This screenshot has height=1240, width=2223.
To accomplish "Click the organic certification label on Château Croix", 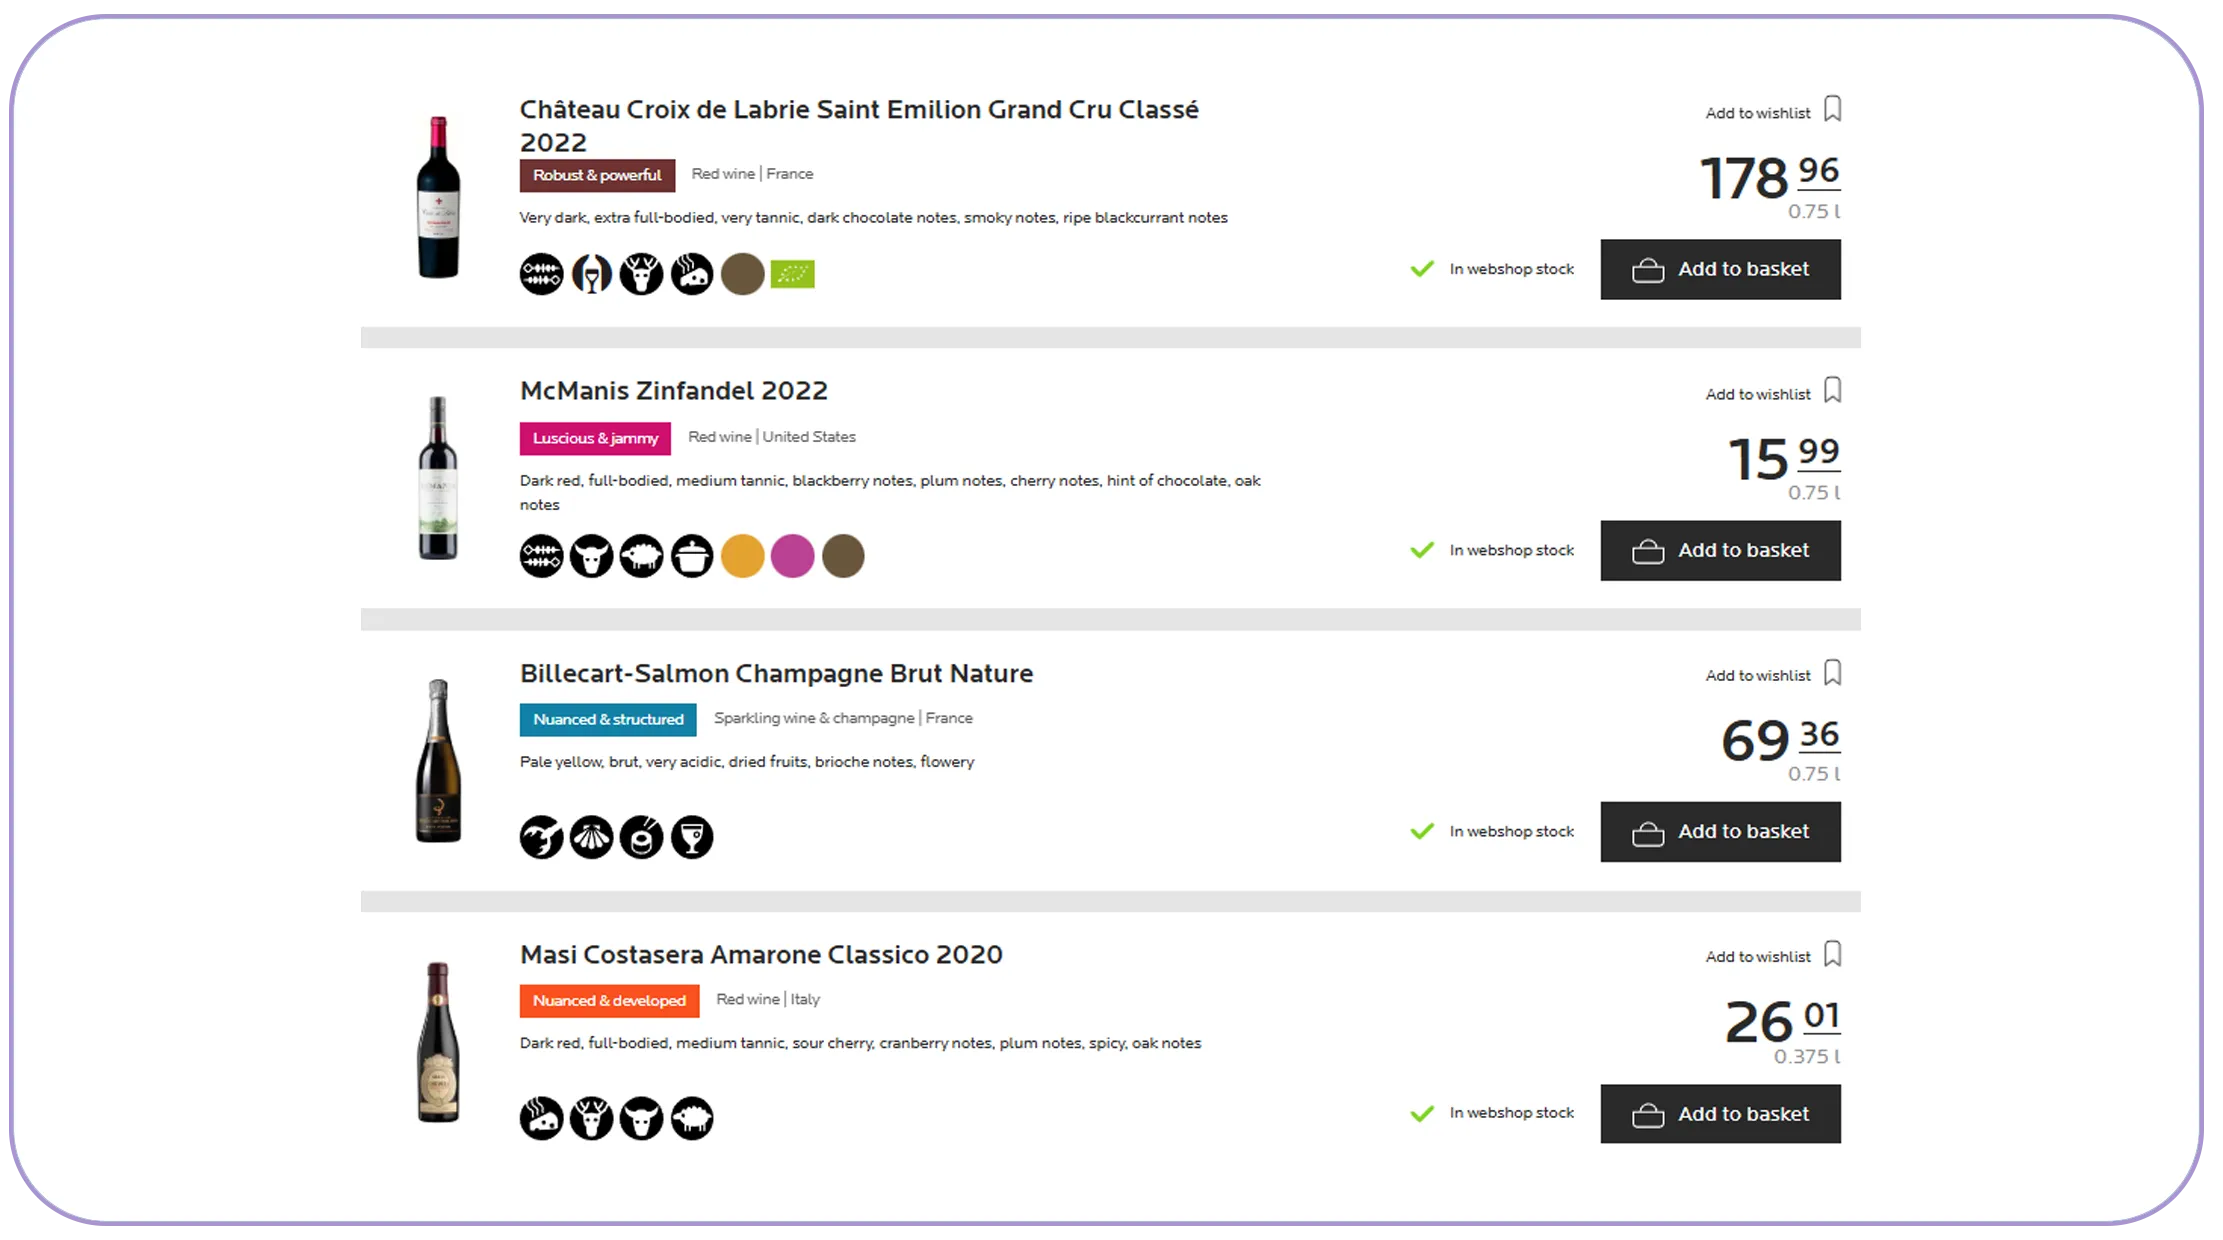I will click(793, 272).
